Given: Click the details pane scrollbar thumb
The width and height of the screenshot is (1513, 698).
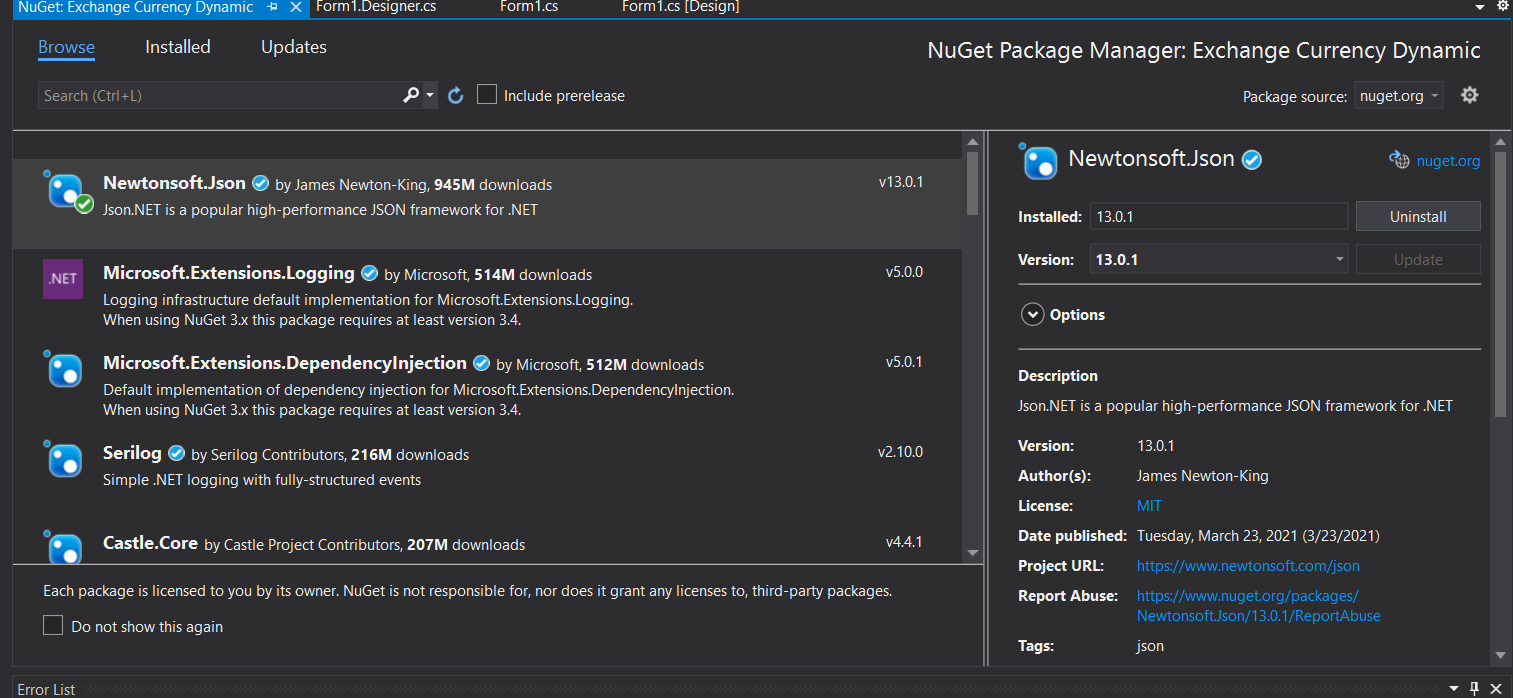Looking at the screenshot, I should point(1500,284).
